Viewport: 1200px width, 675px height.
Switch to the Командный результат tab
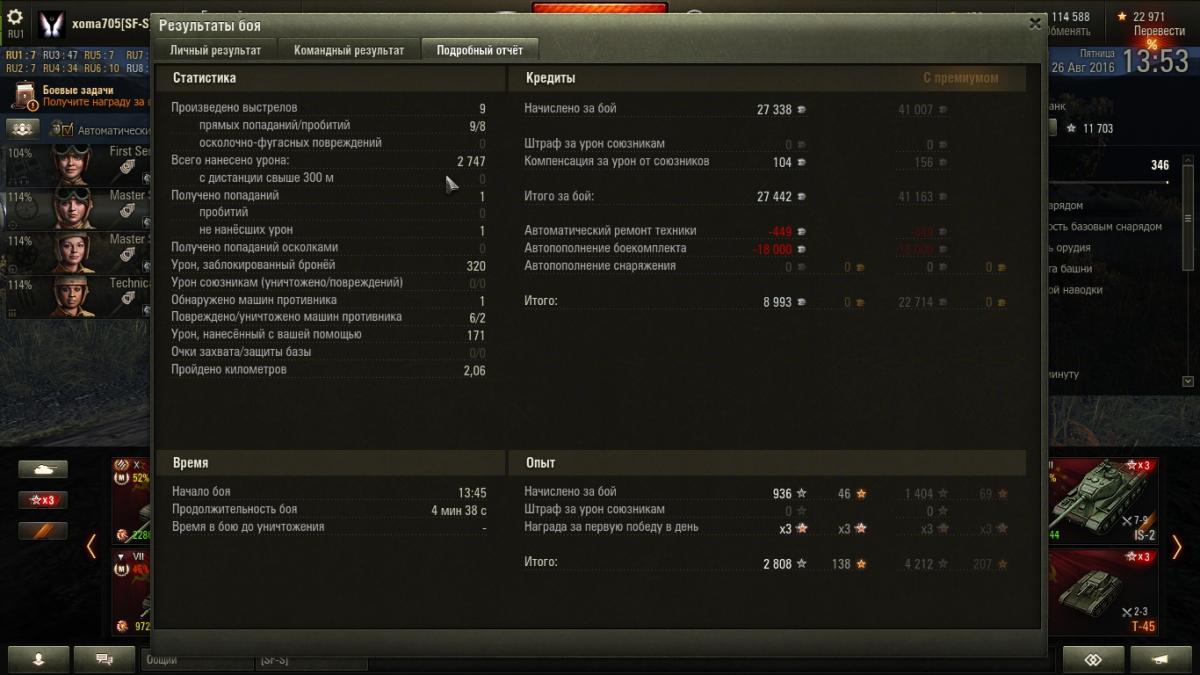click(349, 50)
